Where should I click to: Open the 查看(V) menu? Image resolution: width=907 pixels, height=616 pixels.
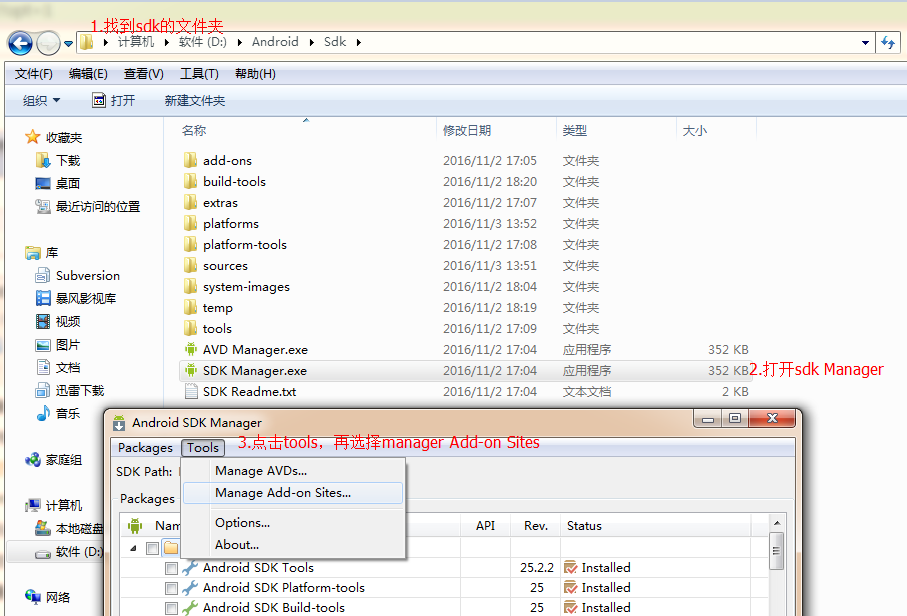143,74
